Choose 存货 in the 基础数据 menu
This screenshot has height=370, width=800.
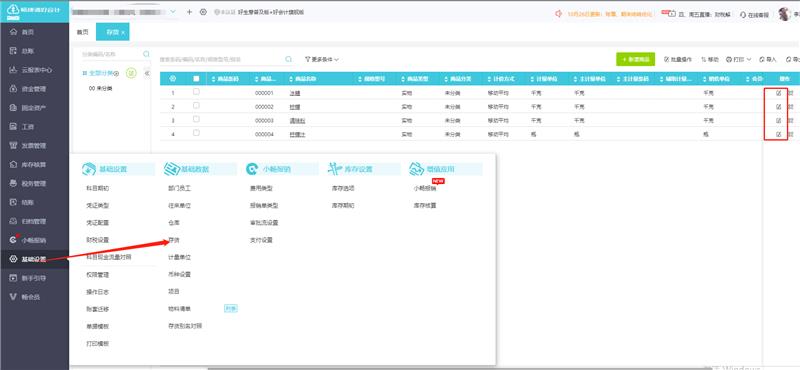coord(174,240)
